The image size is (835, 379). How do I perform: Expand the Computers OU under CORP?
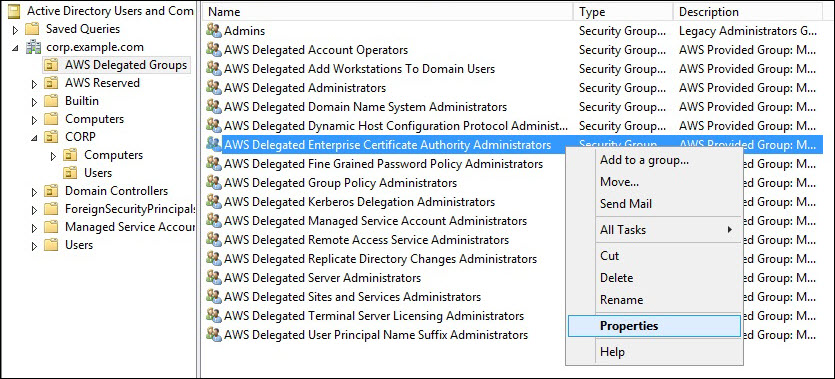point(53,156)
